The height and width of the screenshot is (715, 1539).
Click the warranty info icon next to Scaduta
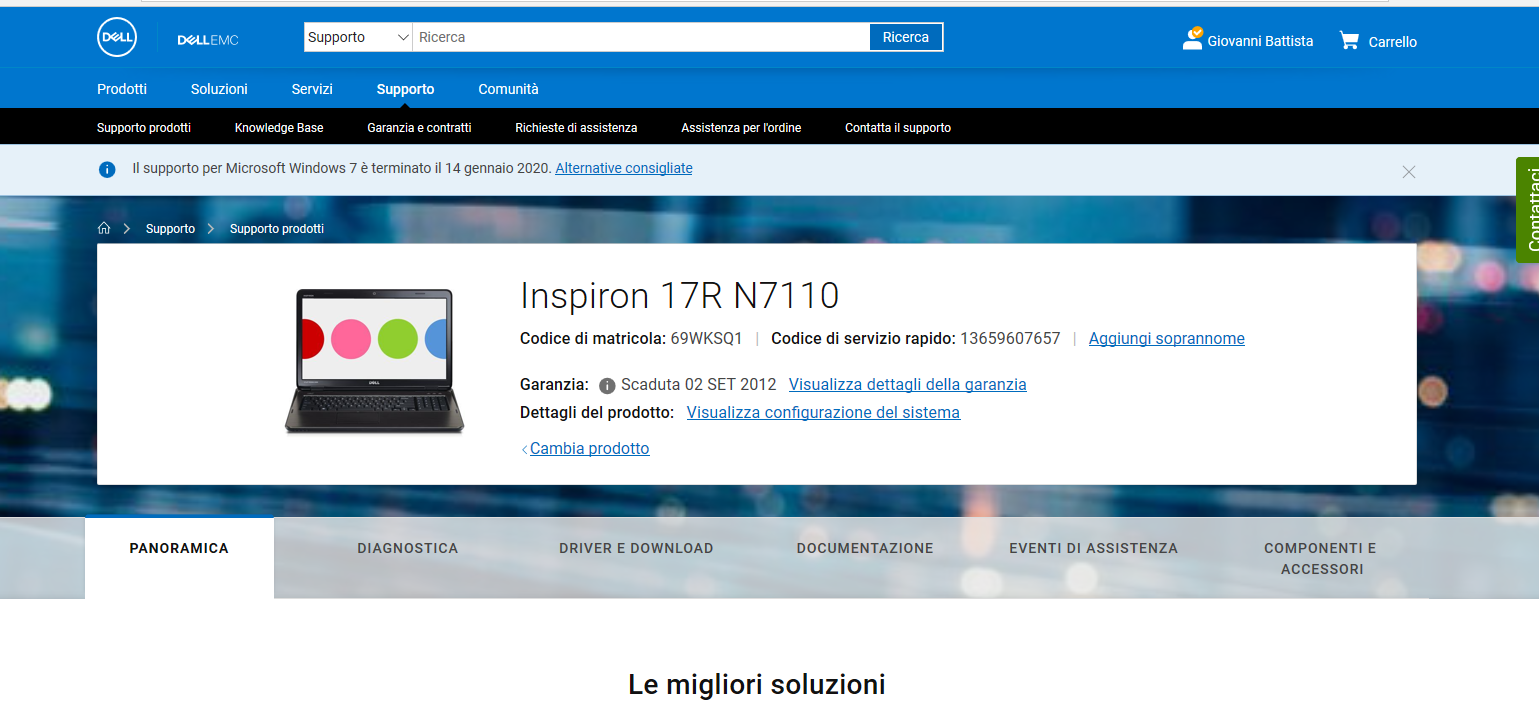coord(607,386)
